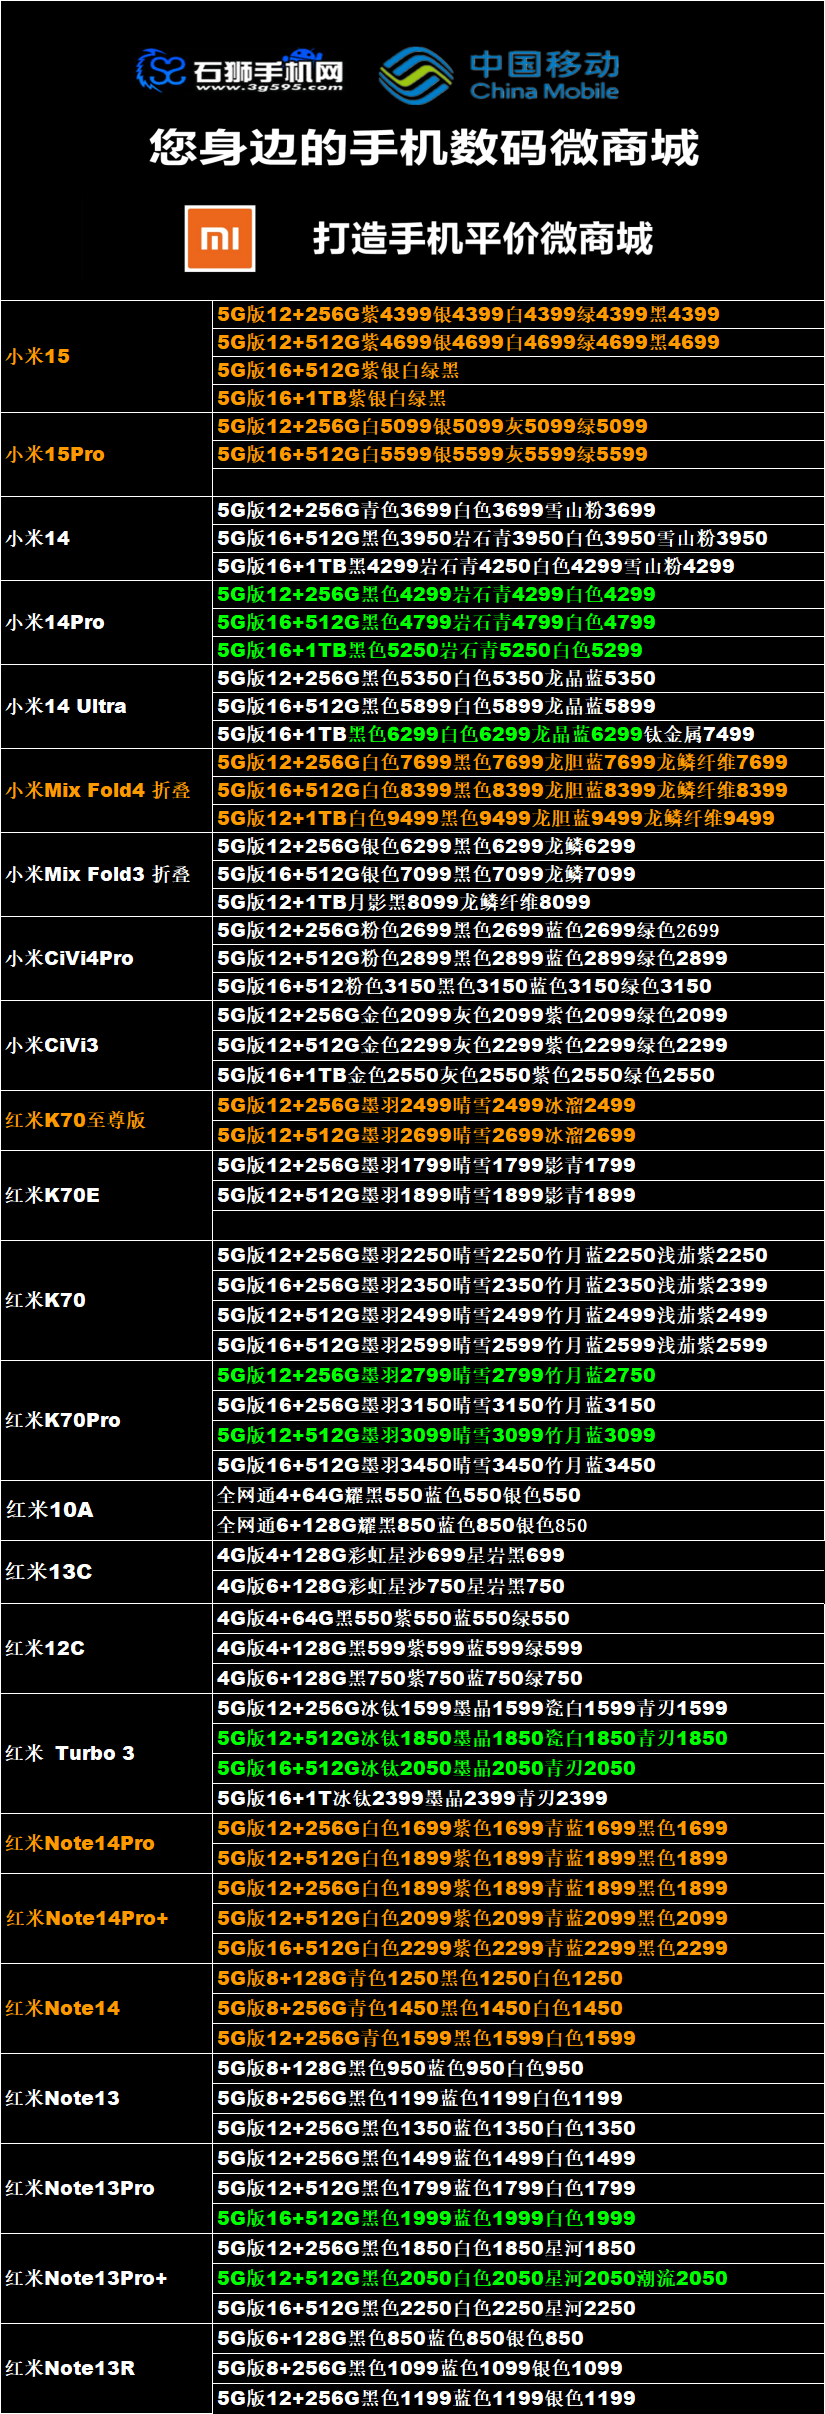Image resolution: width=825 pixels, height=2414 pixels.
Task: Select the 小米14 Ultra model cell
Action: pos(107,706)
